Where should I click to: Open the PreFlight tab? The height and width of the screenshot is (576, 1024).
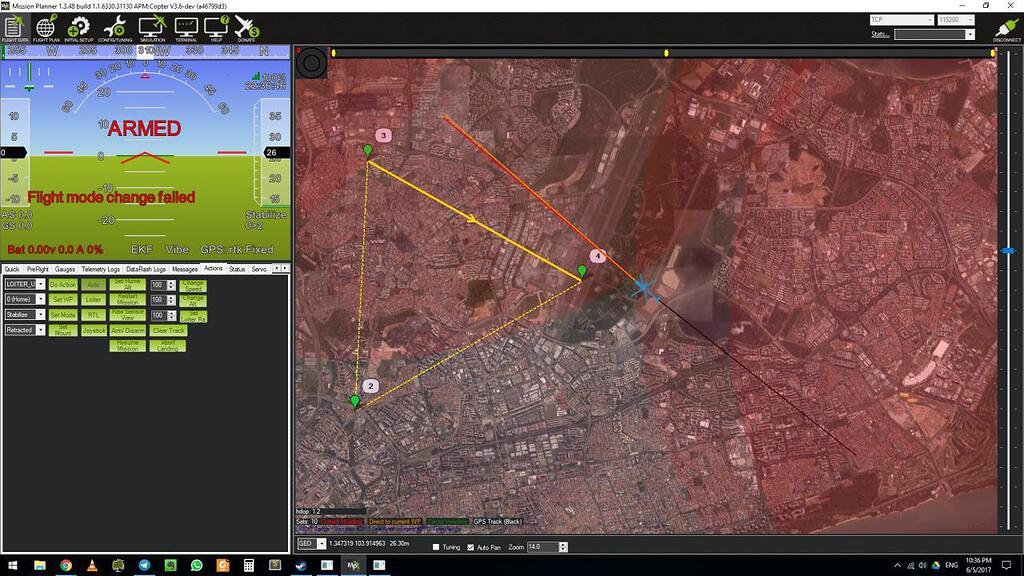click(x=37, y=269)
